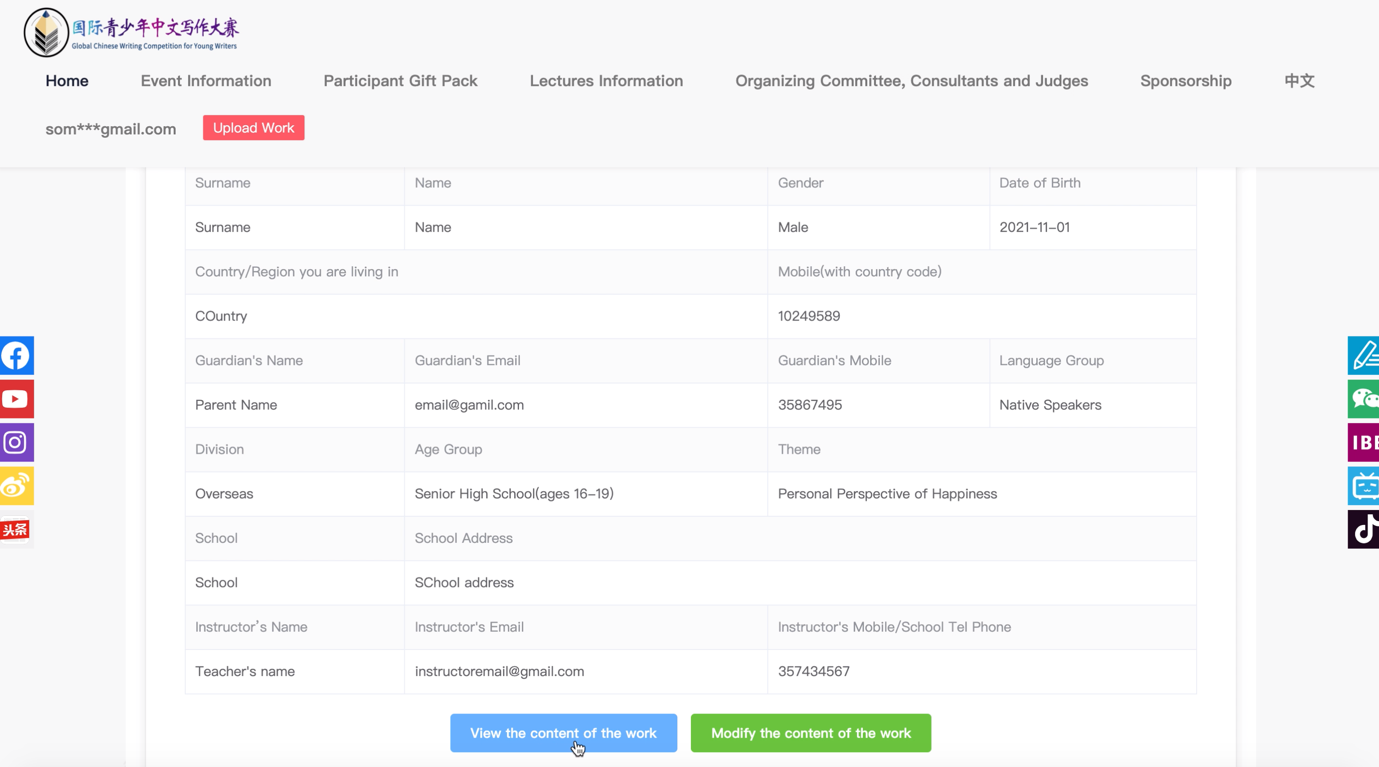The height and width of the screenshot is (767, 1379).
Task: Click the COuntry value cell
Action: pos(476,316)
